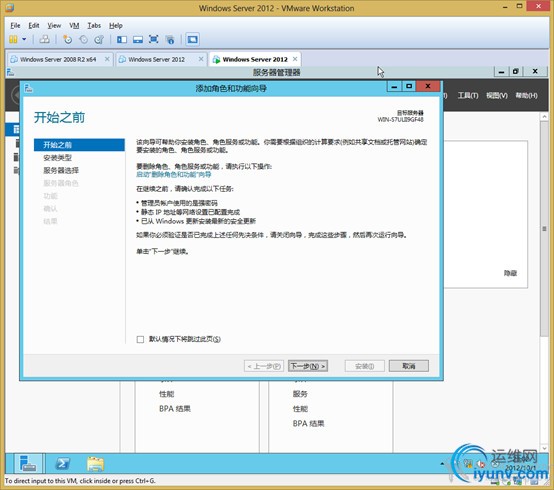
Task: Close the active Windows Server 2012 tab
Action: pyautogui.click(x=295, y=59)
